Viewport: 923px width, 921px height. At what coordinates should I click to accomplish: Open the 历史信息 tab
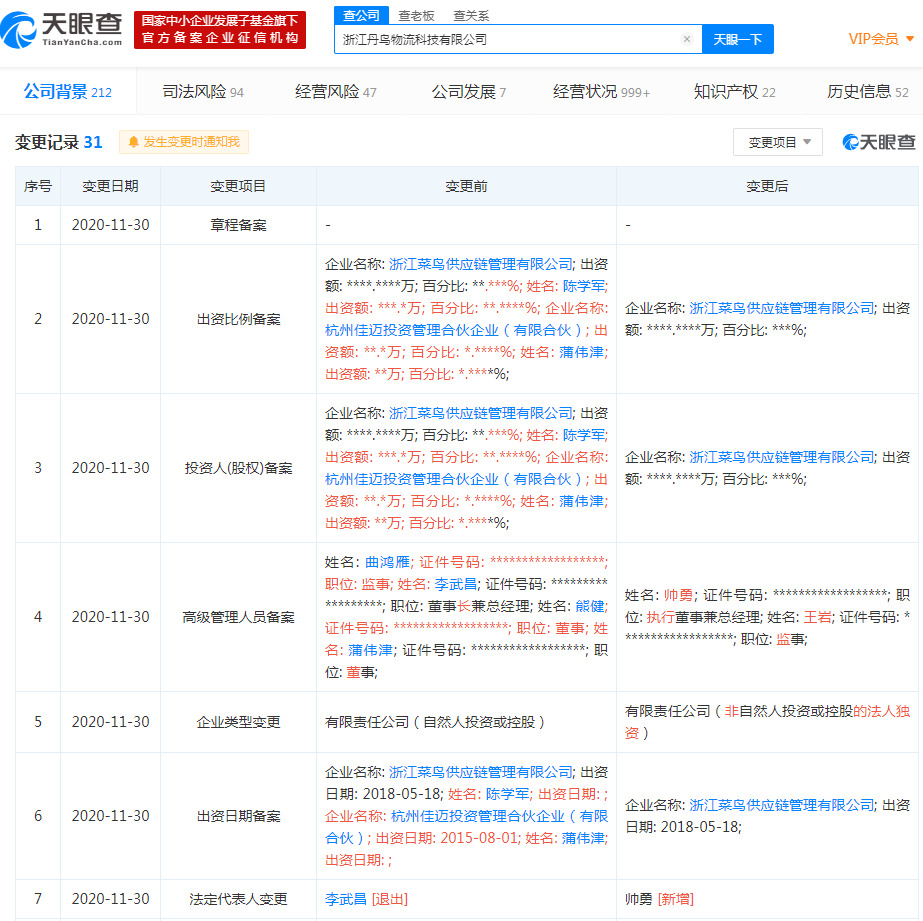pos(868,92)
